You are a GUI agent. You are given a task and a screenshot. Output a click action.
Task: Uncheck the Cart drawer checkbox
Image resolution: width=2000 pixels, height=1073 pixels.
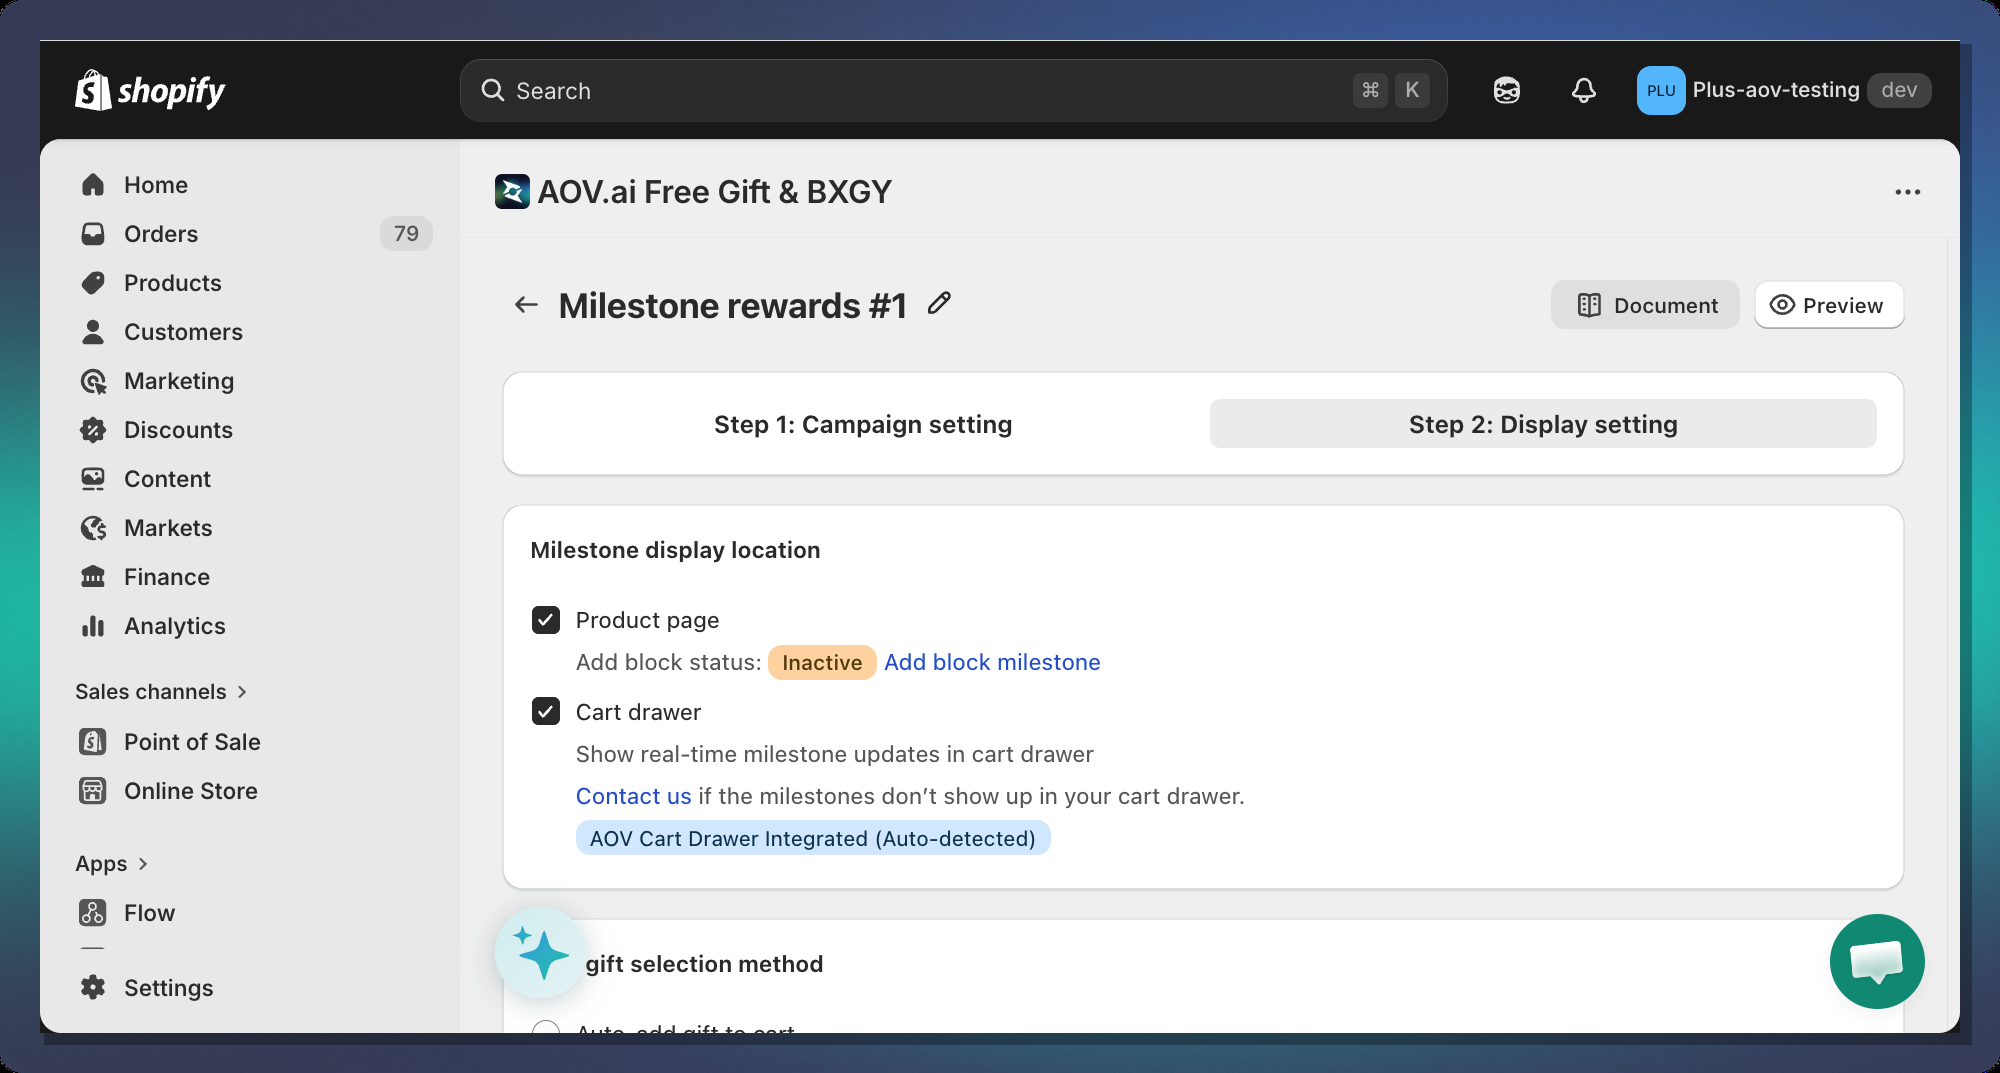546,712
